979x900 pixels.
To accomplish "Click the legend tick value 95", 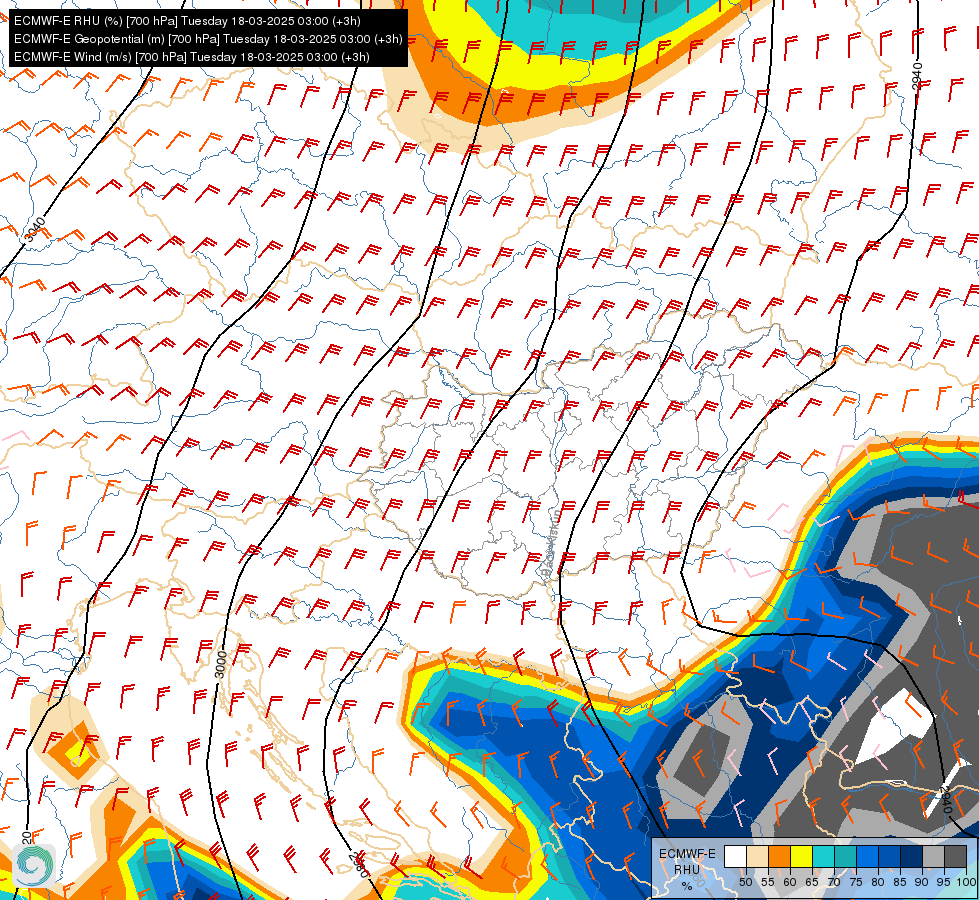I will click(x=943, y=882).
